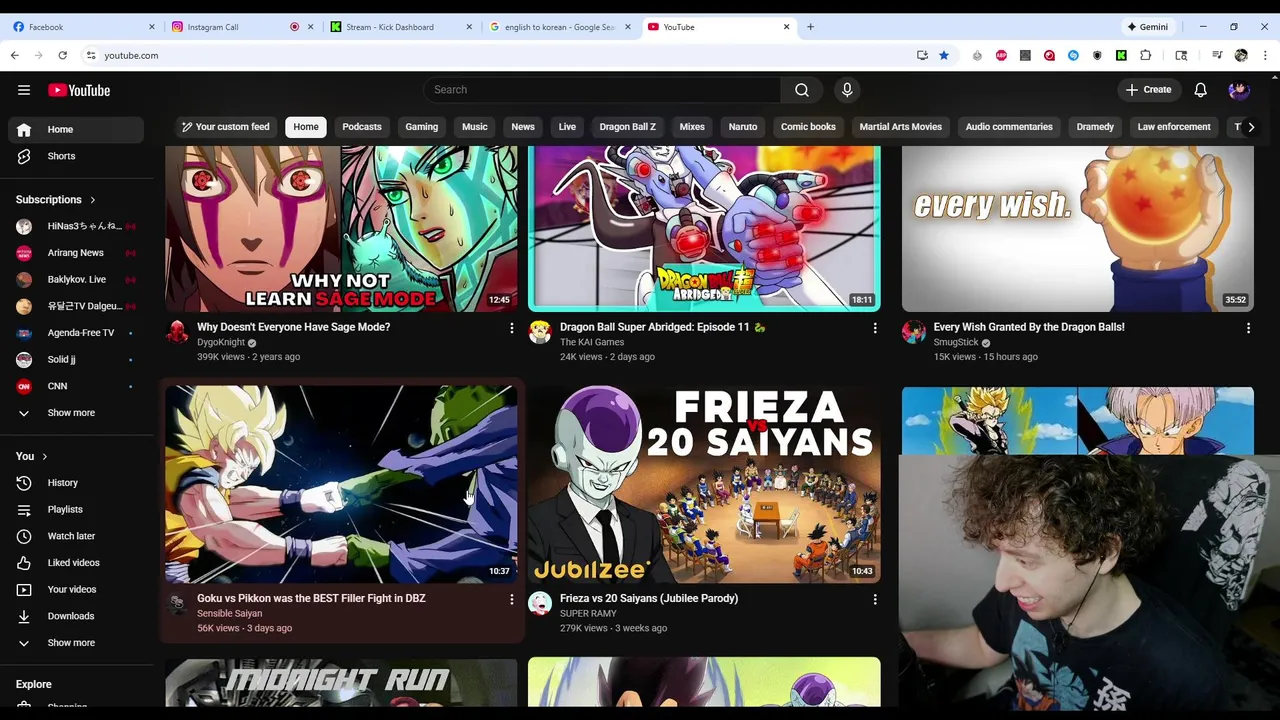The width and height of the screenshot is (1280, 720).
Task: Select the Naruto chip
Action: click(743, 127)
